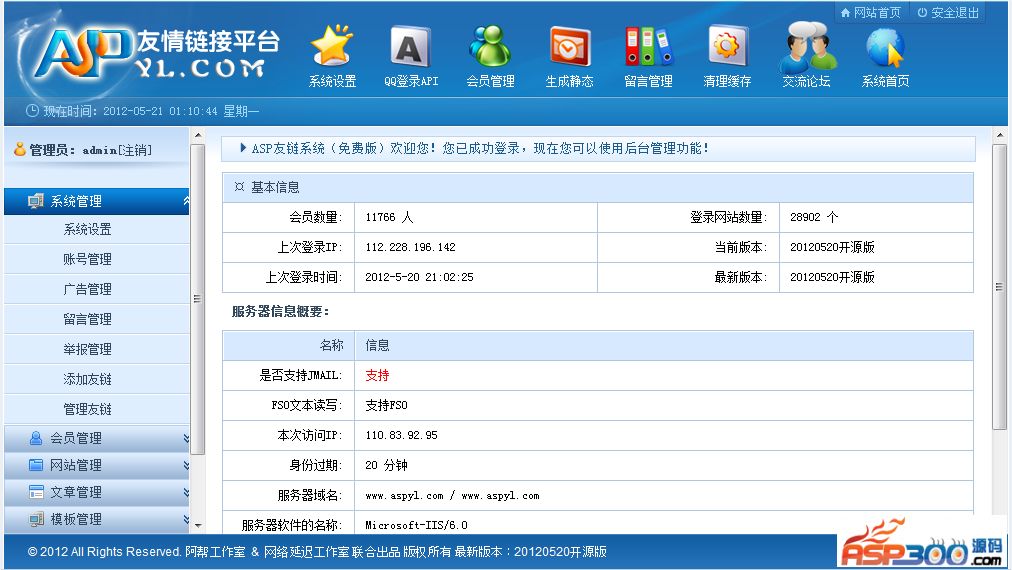This screenshot has width=1012, height=570.
Task: Click the site count 28902 个
Action: [x=814, y=218]
